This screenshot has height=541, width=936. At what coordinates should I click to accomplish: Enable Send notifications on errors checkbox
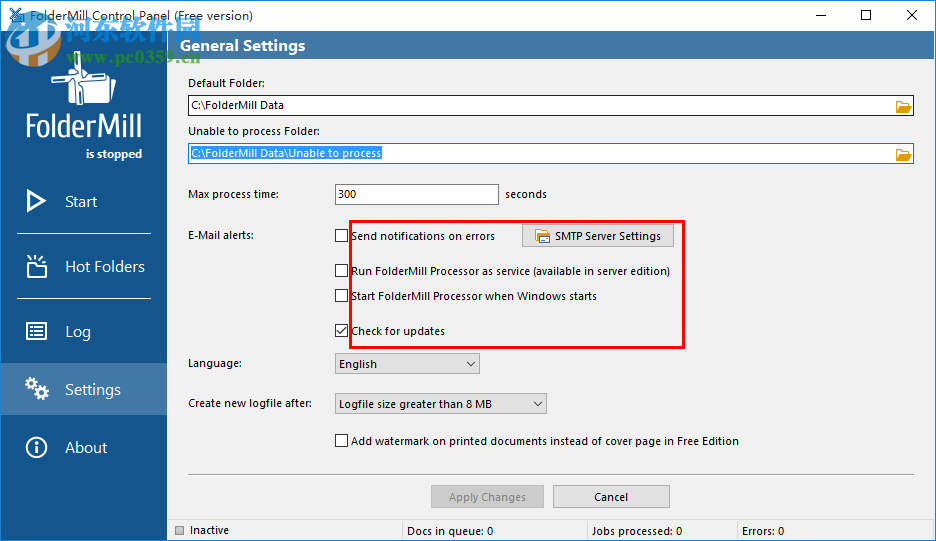341,237
